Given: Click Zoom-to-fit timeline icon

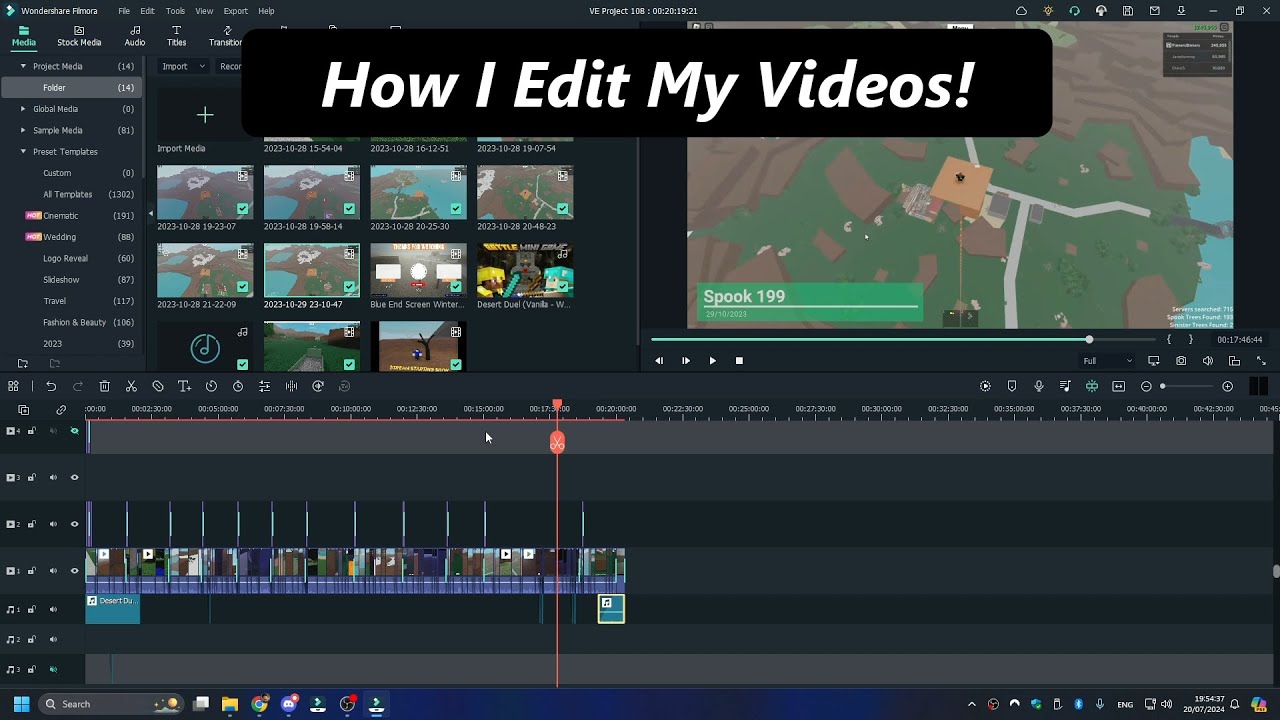Looking at the screenshot, I should pyautogui.click(x=1119, y=386).
